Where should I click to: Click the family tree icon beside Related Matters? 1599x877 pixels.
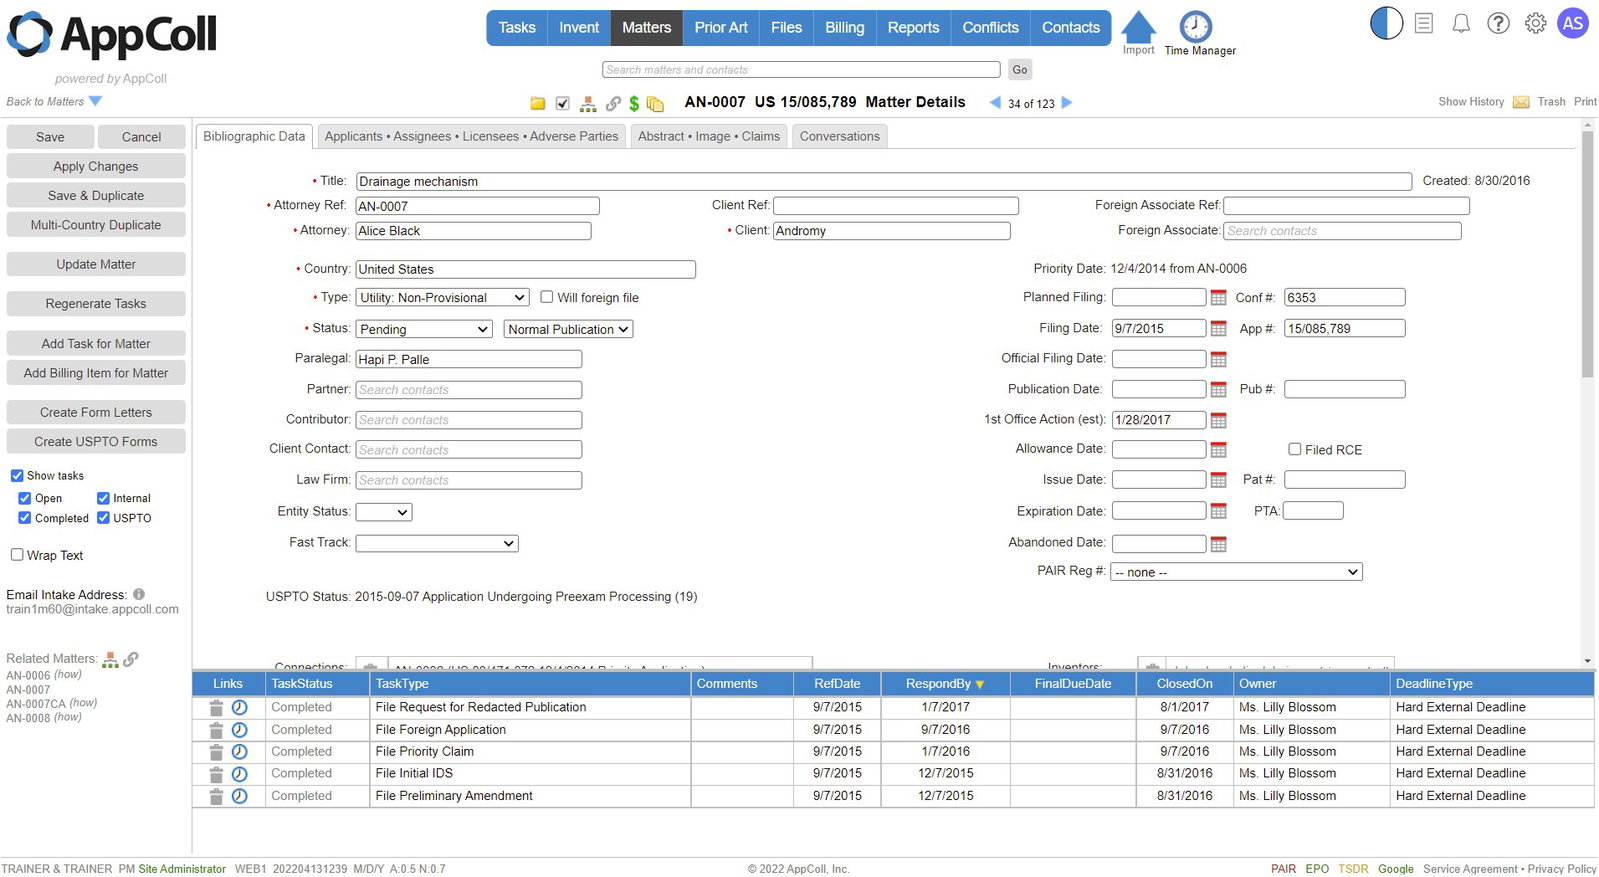(111, 659)
